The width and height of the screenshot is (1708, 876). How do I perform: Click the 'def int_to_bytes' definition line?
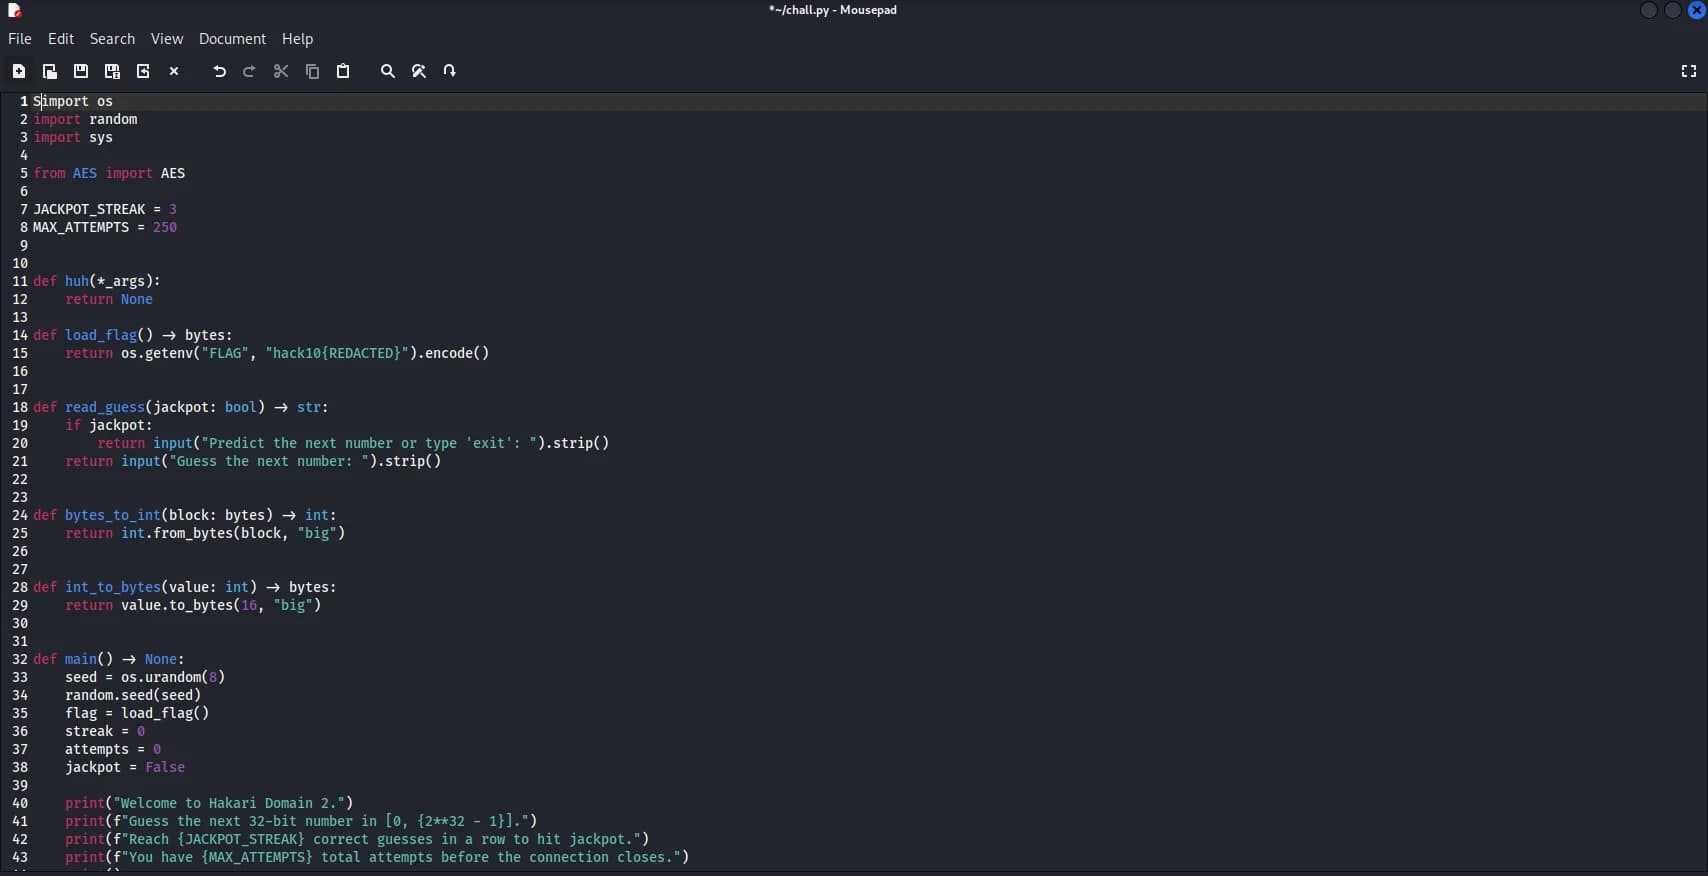[x=185, y=587]
